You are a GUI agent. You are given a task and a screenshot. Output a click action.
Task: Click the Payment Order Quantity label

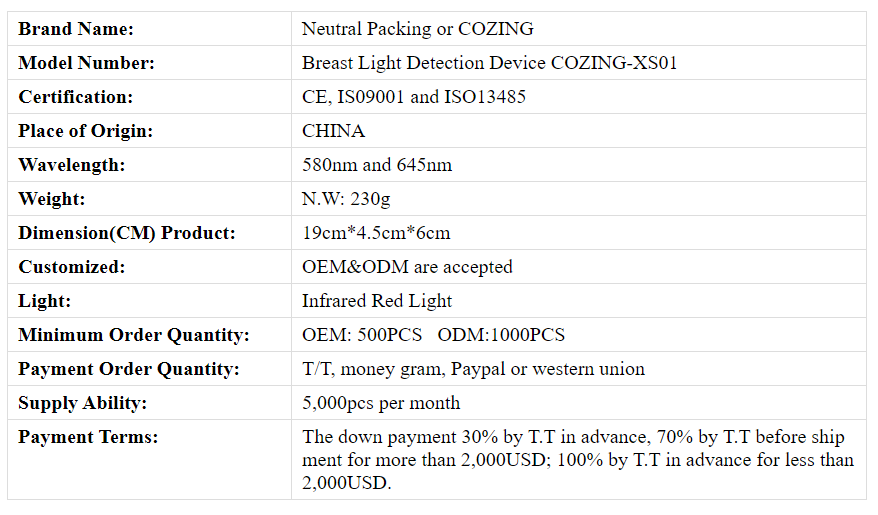(x=129, y=369)
